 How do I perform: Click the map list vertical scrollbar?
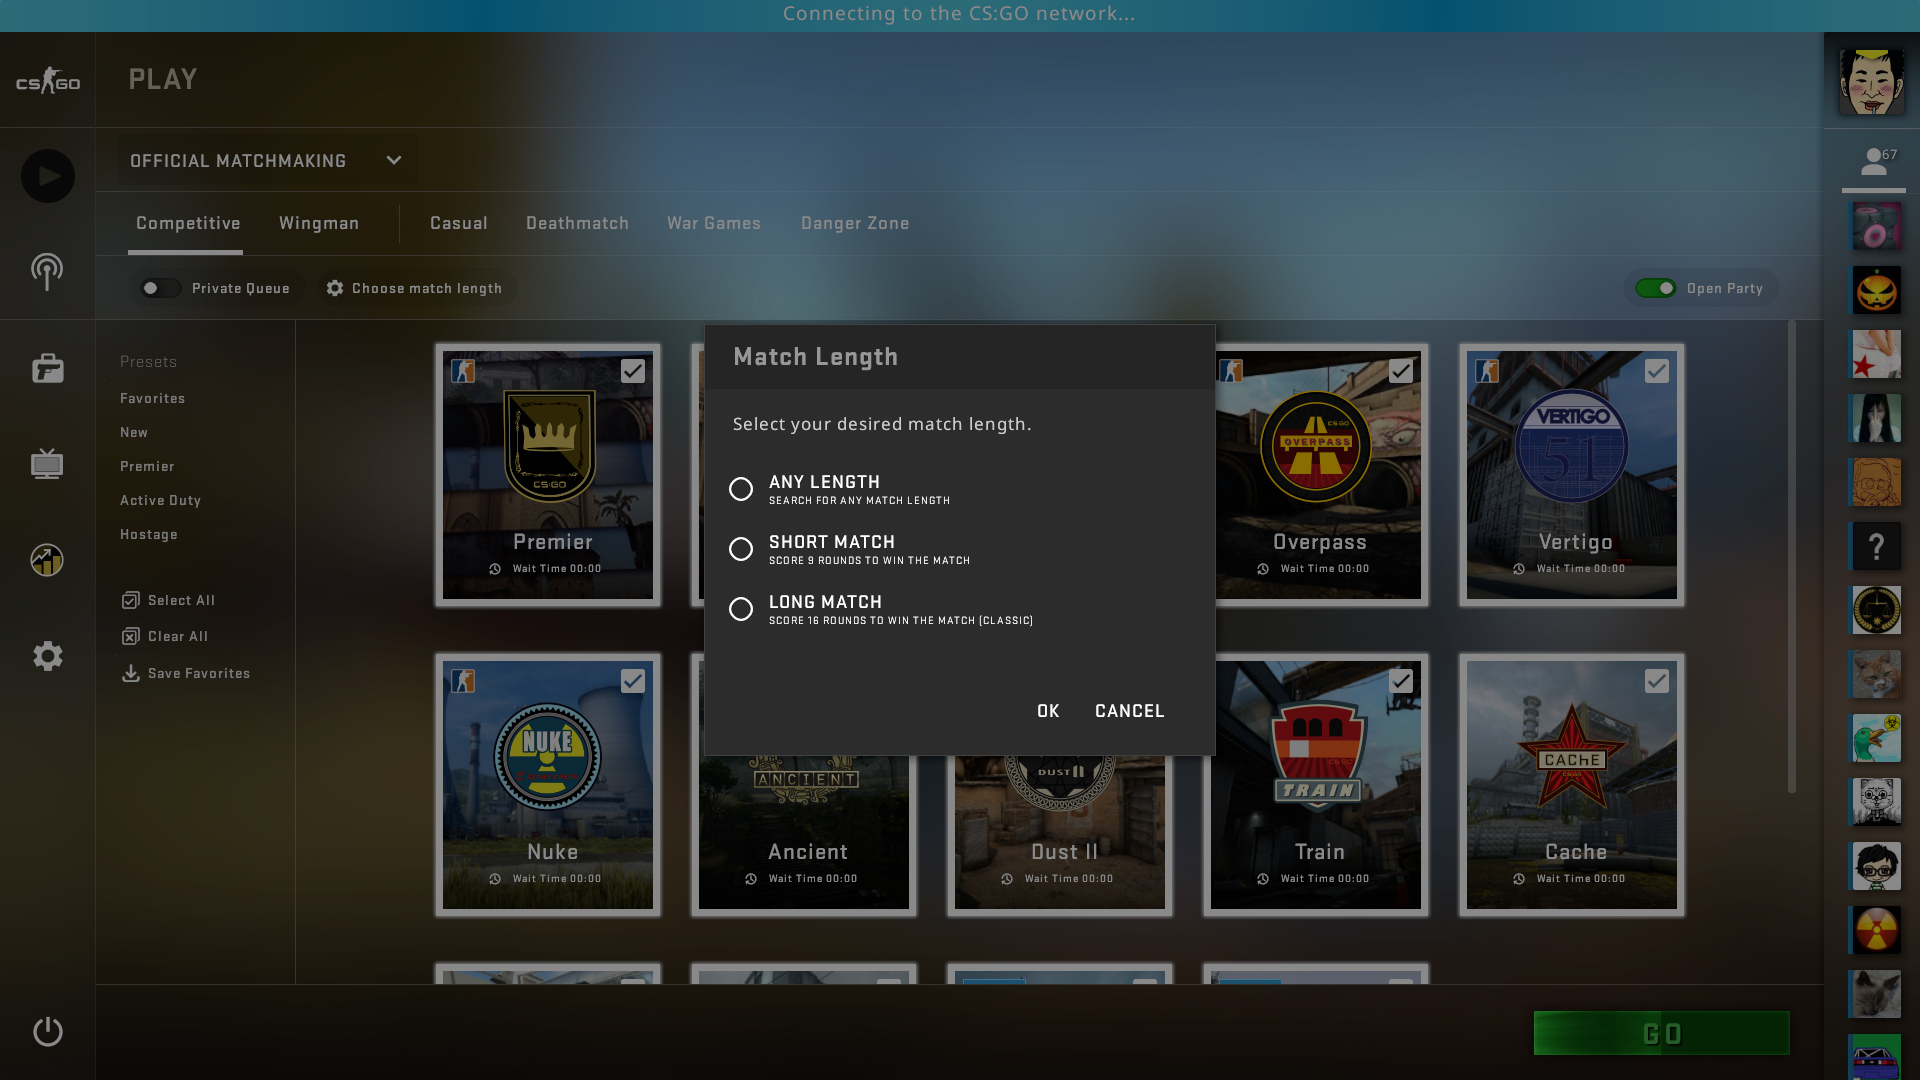[1792, 556]
